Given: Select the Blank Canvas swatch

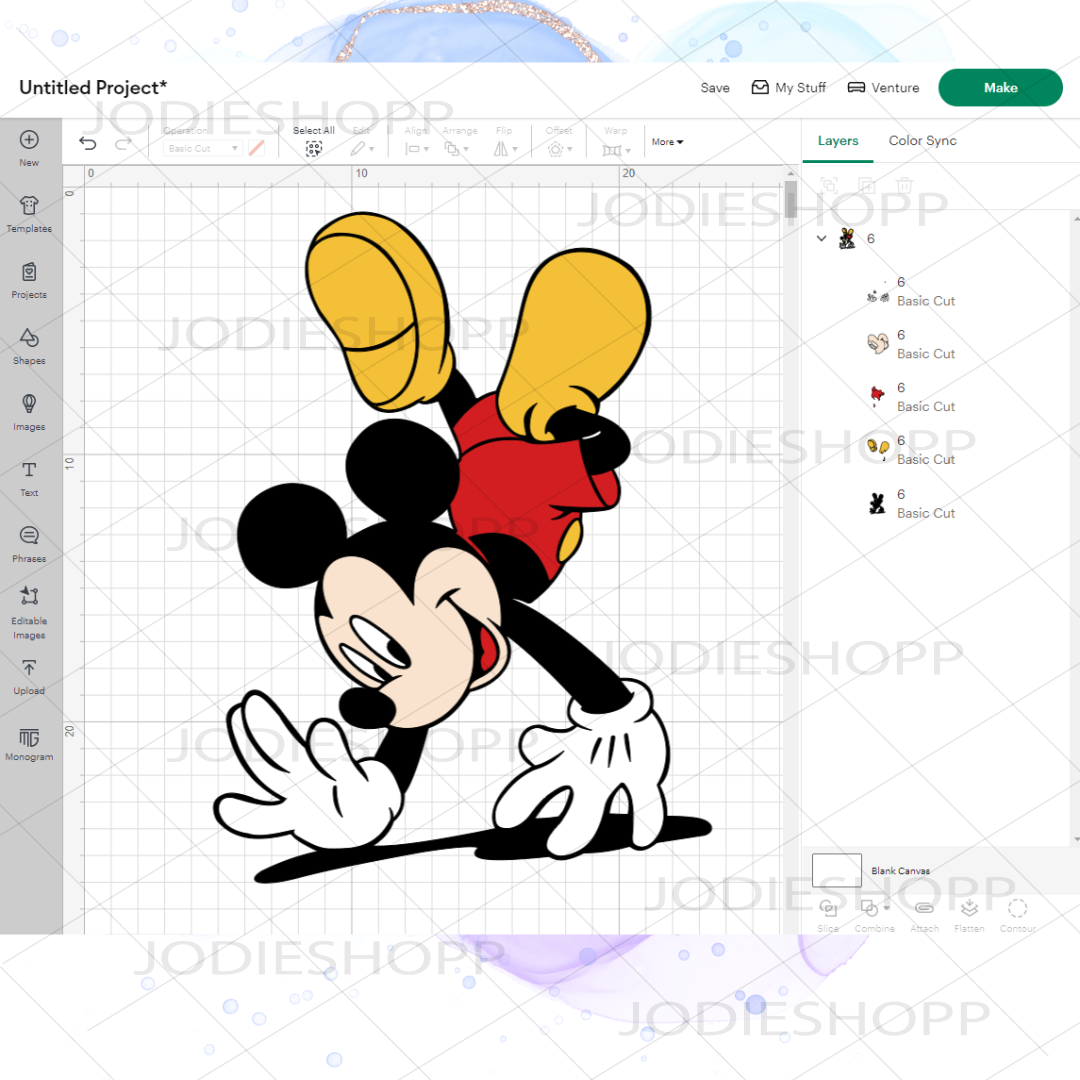Looking at the screenshot, I should pyautogui.click(x=836, y=870).
